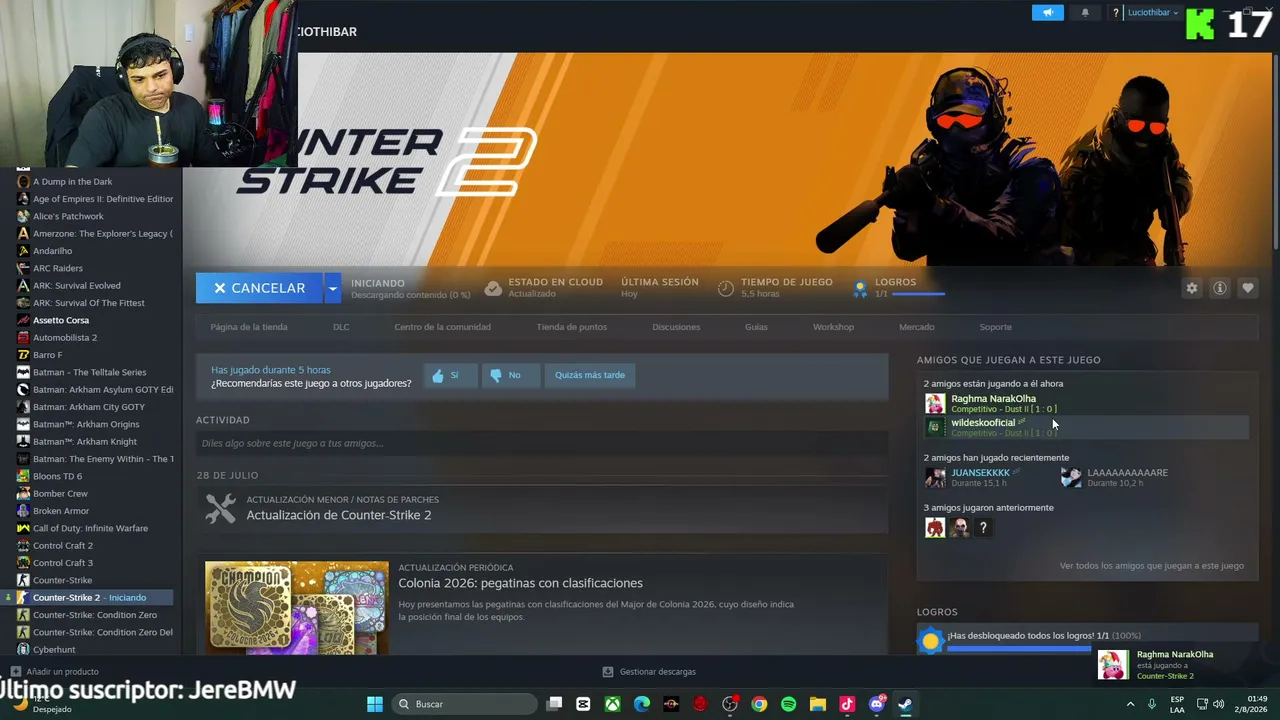Open Gestionar descargas downloads manager
This screenshot has height=720, width=1280.
pyautogui.click(x=649, y=672)
